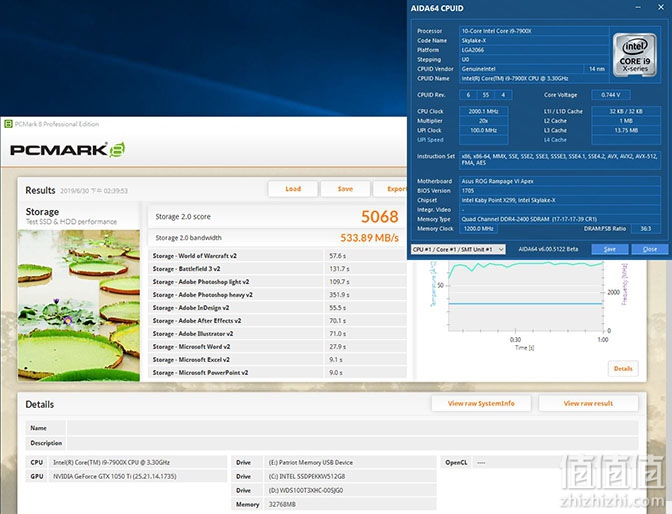The image size is (672, 514).
Task: Click View raw result
Action: coord(588,403)
